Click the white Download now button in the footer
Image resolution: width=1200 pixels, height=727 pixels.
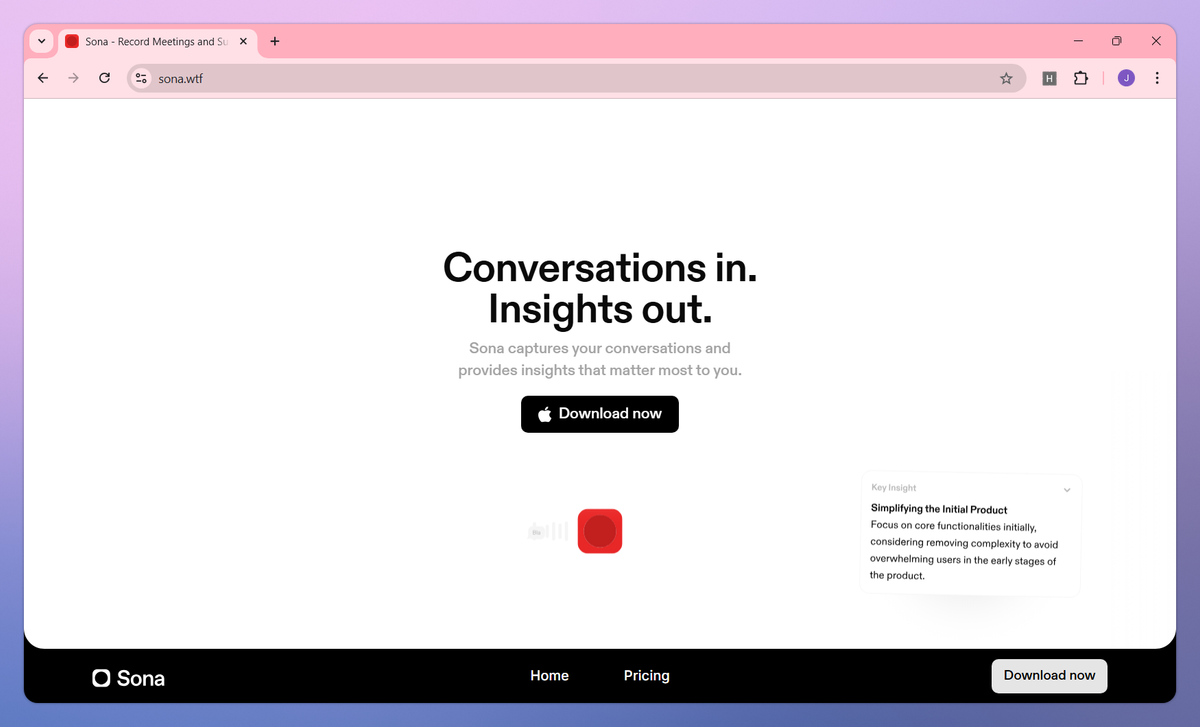coord(1049,676)
